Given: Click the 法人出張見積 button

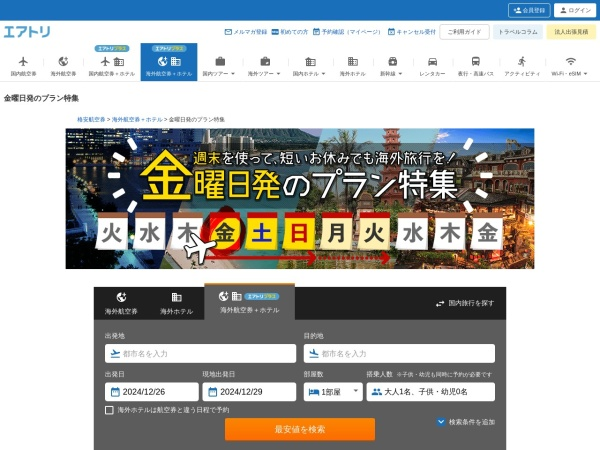Looking at the screenshot, I should pyautogui.click(x=571, y=32).
